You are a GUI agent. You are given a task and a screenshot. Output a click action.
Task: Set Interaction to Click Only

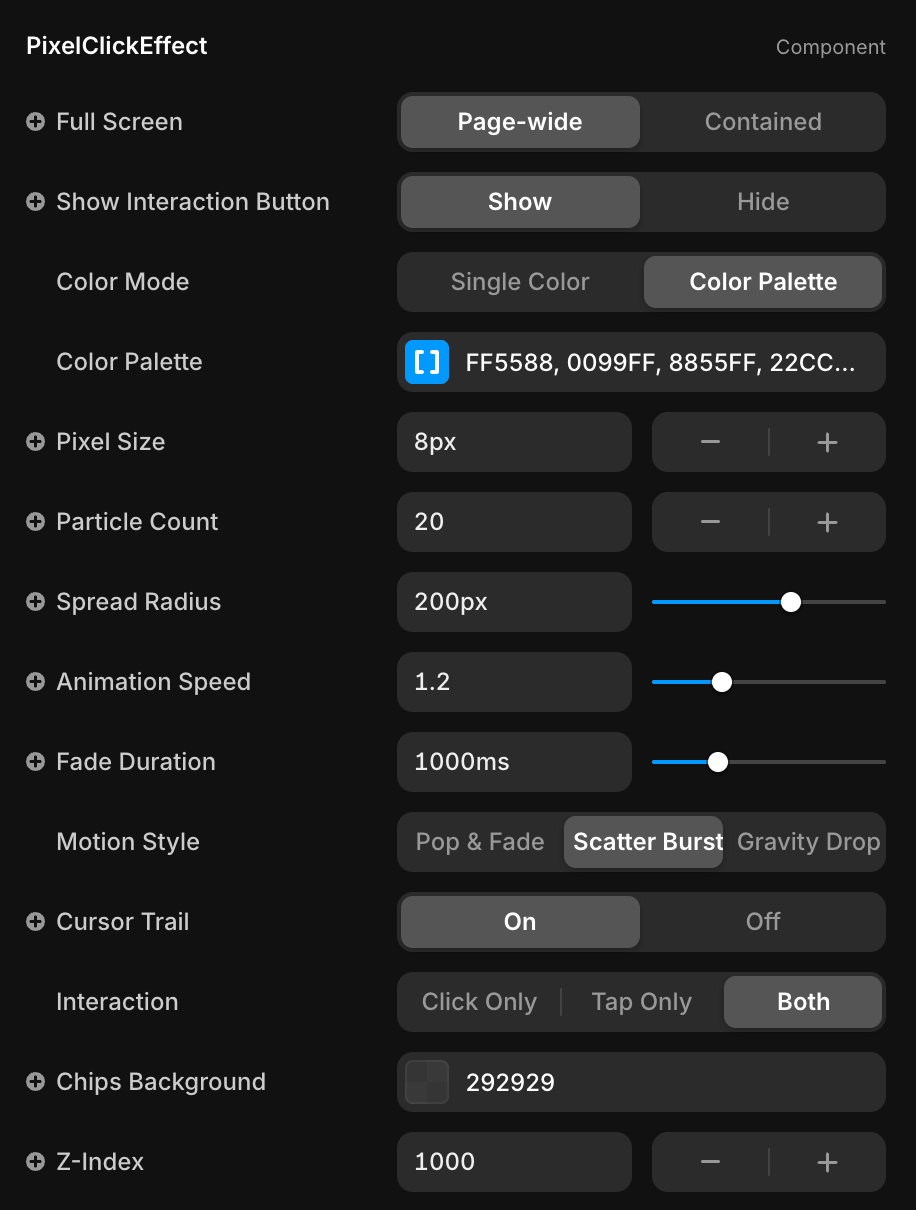[x=479, y=1002]
